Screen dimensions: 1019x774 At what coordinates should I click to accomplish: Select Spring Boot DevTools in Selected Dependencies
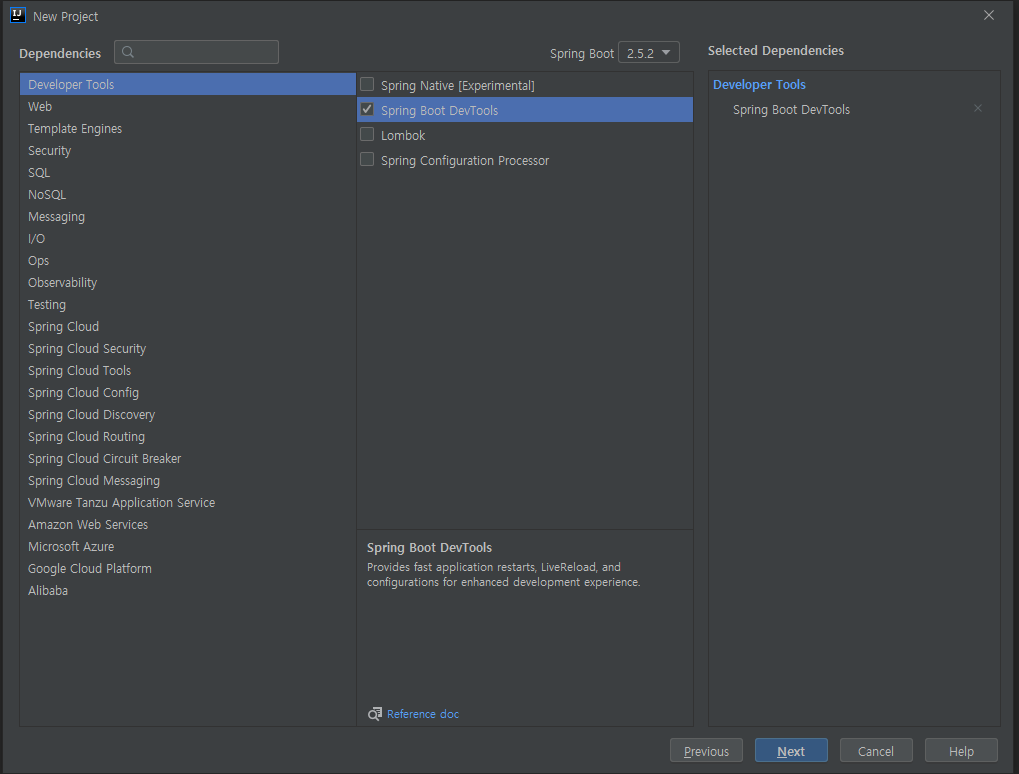tap(791, 110)
